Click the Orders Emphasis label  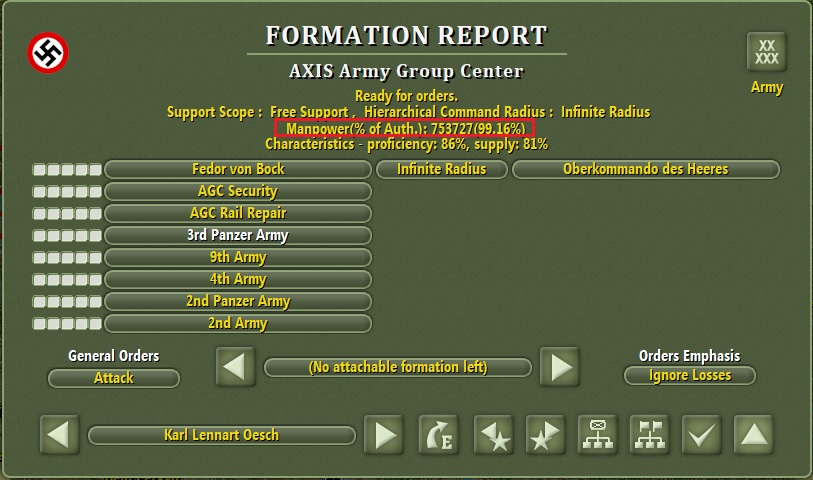690,356
